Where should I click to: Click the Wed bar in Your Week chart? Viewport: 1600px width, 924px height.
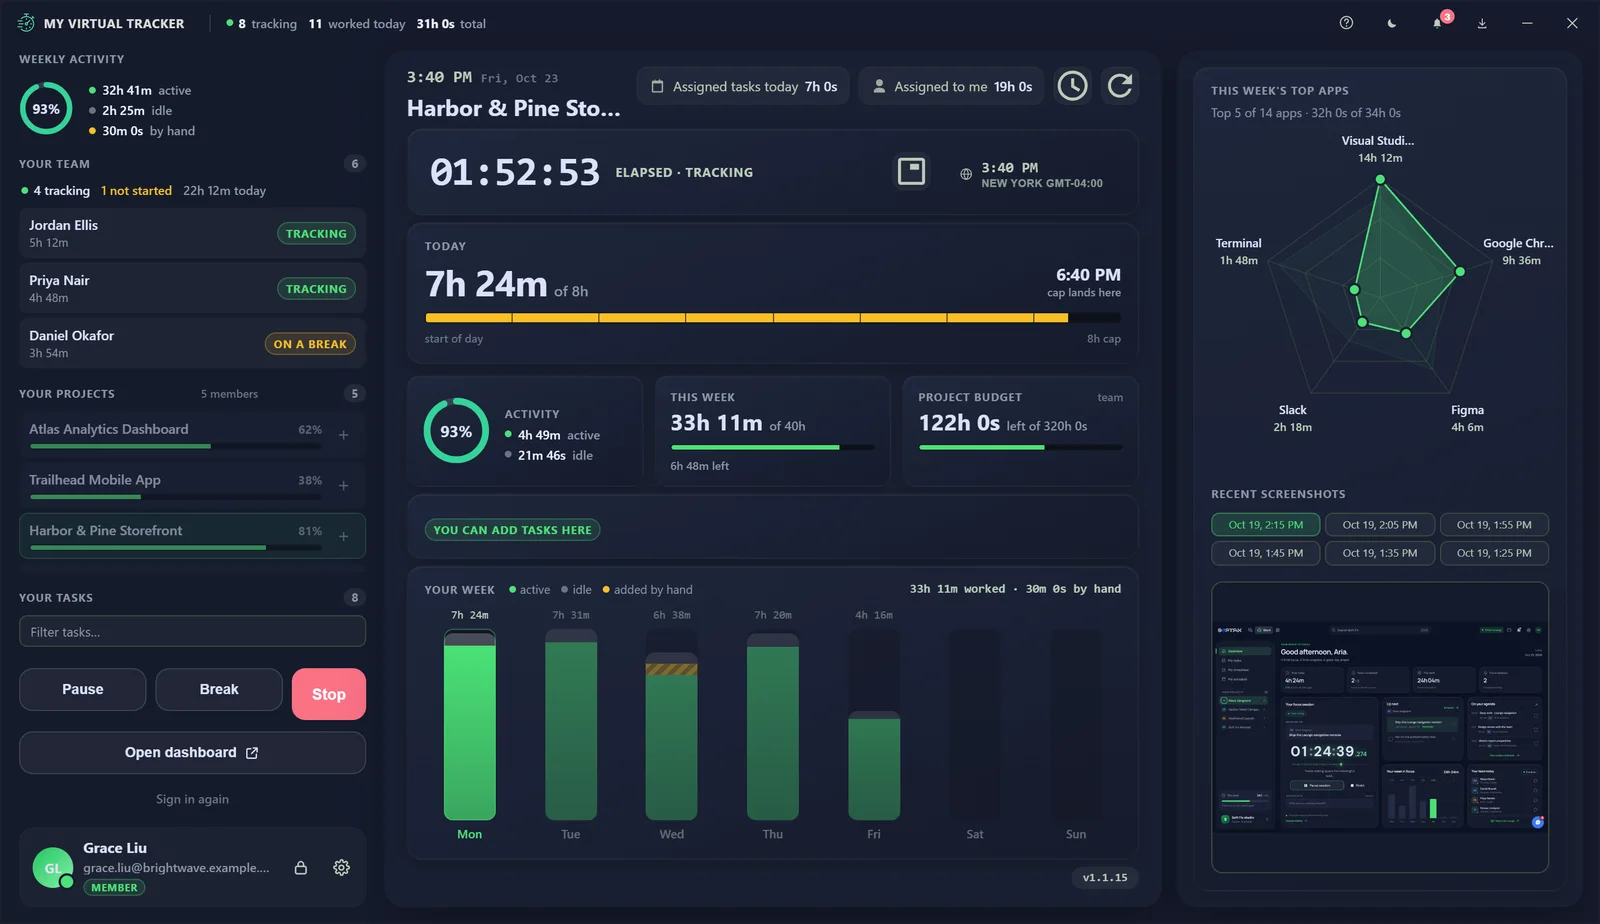tap(672, 736)
